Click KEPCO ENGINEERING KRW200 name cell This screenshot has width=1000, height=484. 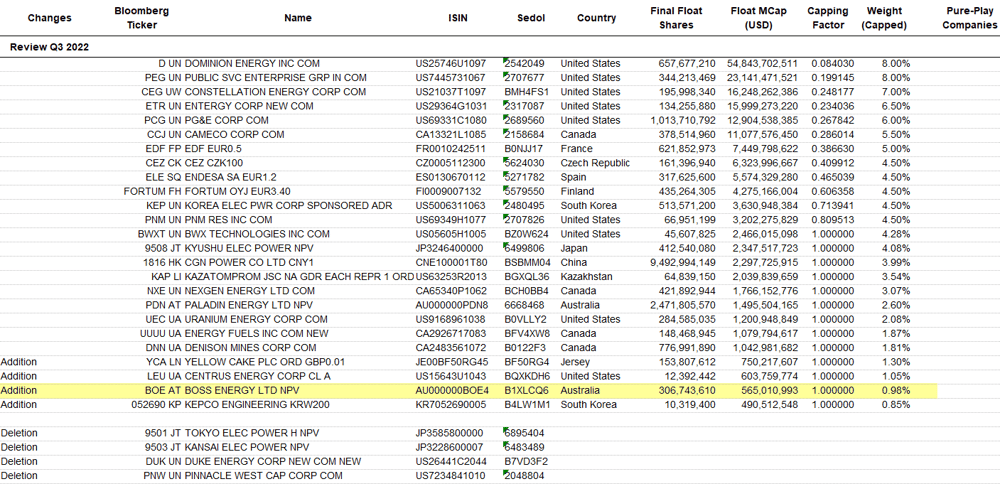(x=258, y=404)
